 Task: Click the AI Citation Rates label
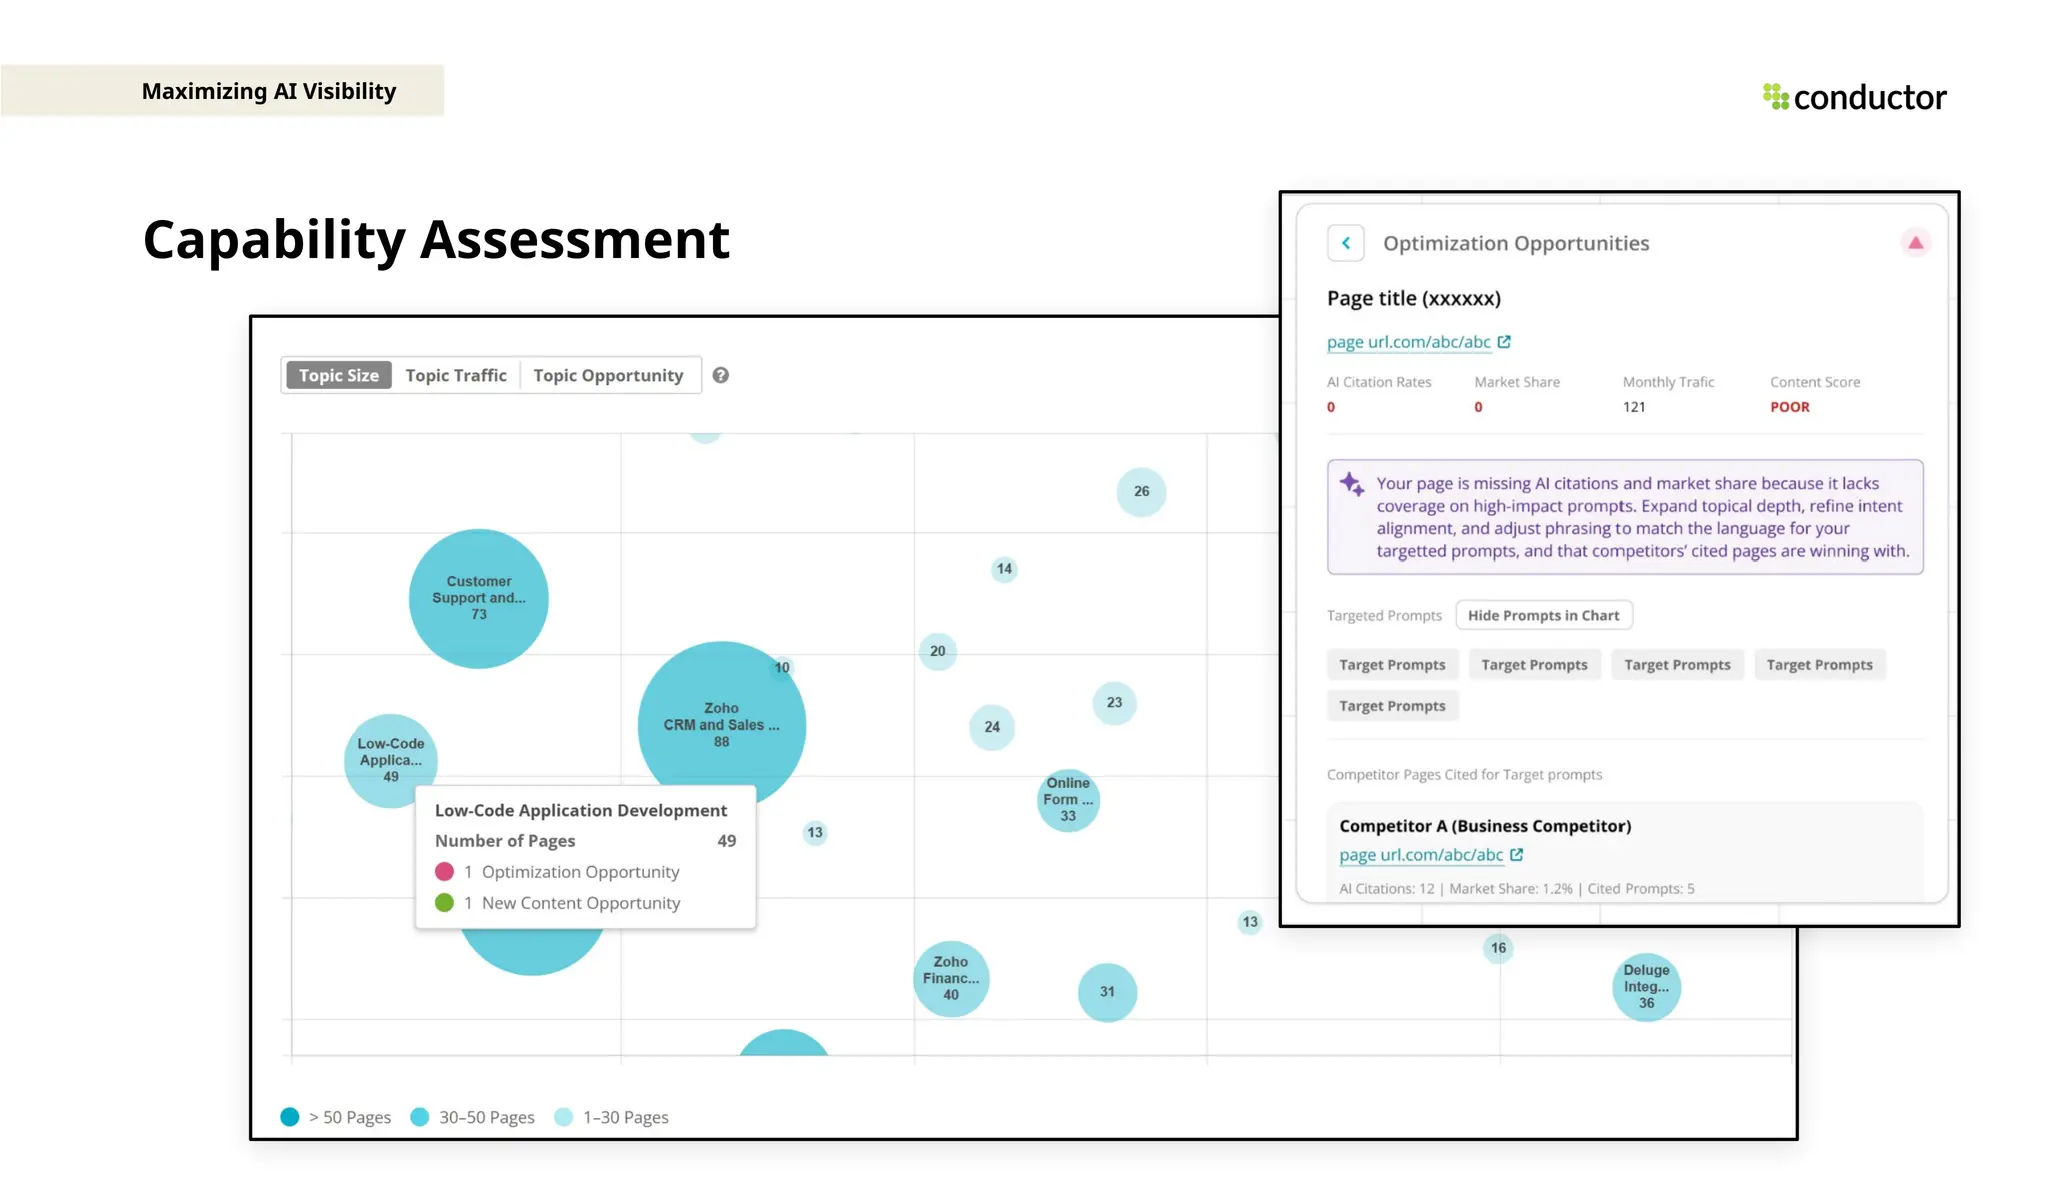tap(1379, 382)
